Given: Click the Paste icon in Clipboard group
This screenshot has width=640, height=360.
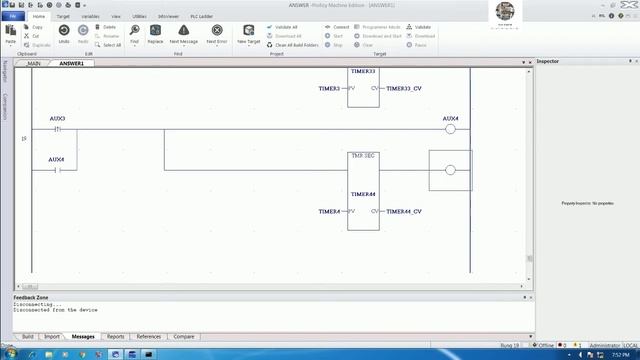Looking at the screenshot, I should (11, 31).
